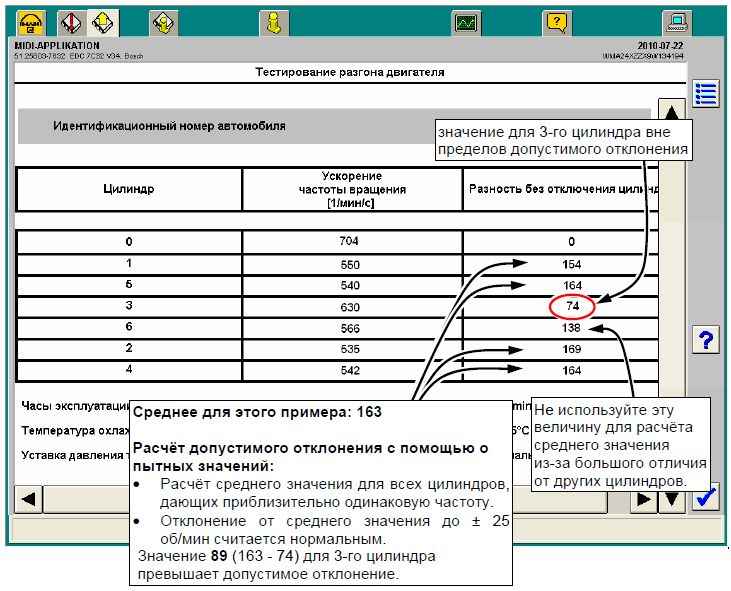The image size is (731, 591).
Task: Click the yellow speech-bubble help icon
Action: pyautogui.click(x=557, y=23)
